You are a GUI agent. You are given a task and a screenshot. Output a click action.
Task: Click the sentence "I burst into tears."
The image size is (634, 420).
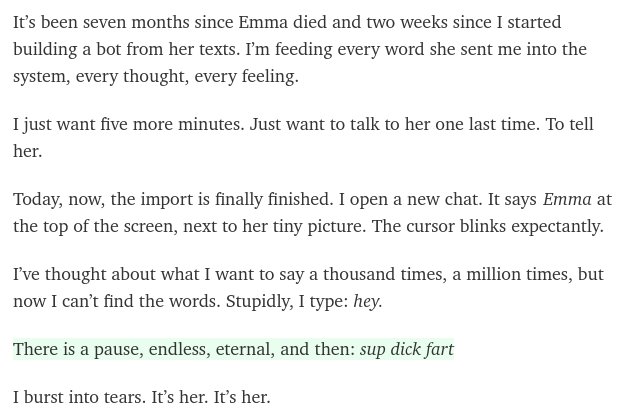79,397
